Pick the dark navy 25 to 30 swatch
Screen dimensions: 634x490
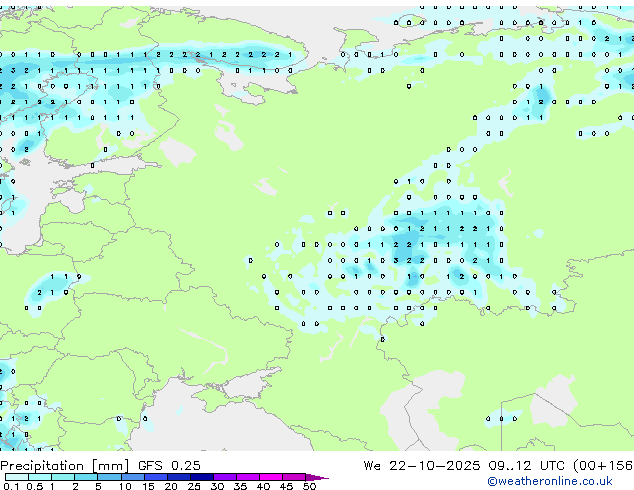click(202, 477)
